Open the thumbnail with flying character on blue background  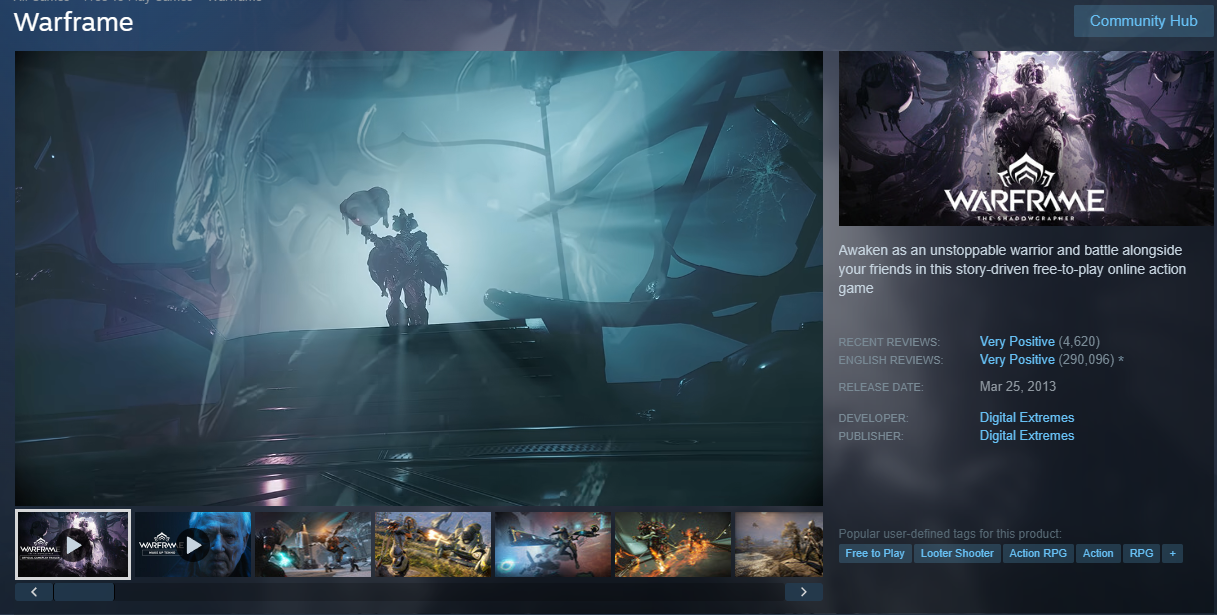click(553, 545)
